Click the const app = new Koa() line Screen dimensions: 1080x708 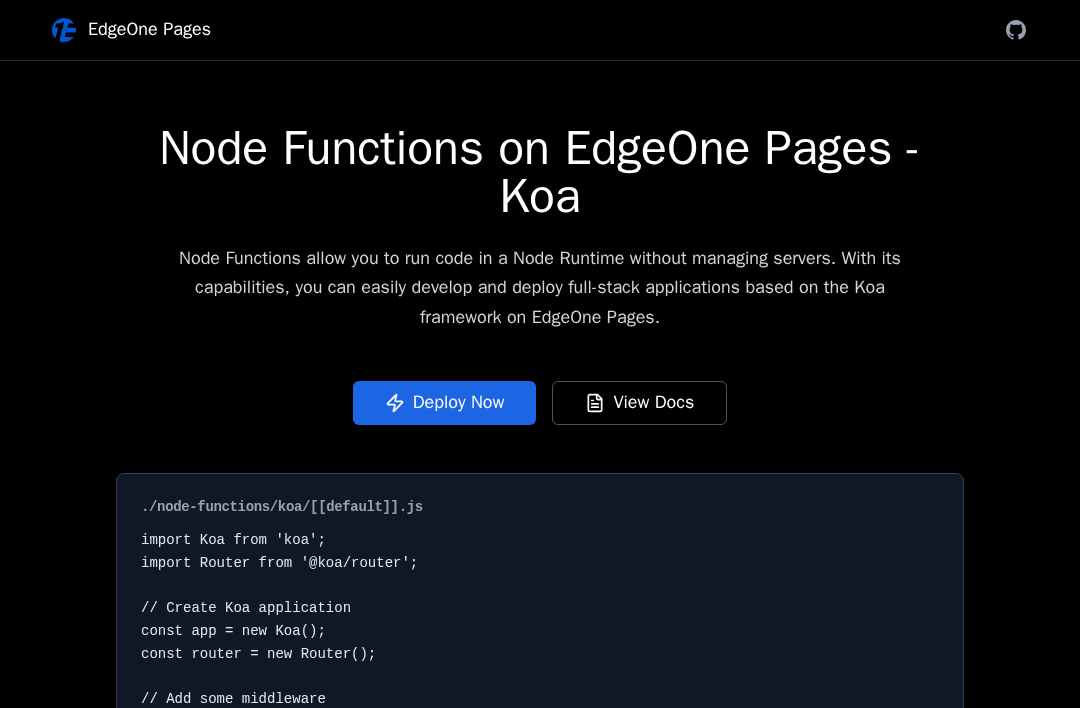(233, 630)
